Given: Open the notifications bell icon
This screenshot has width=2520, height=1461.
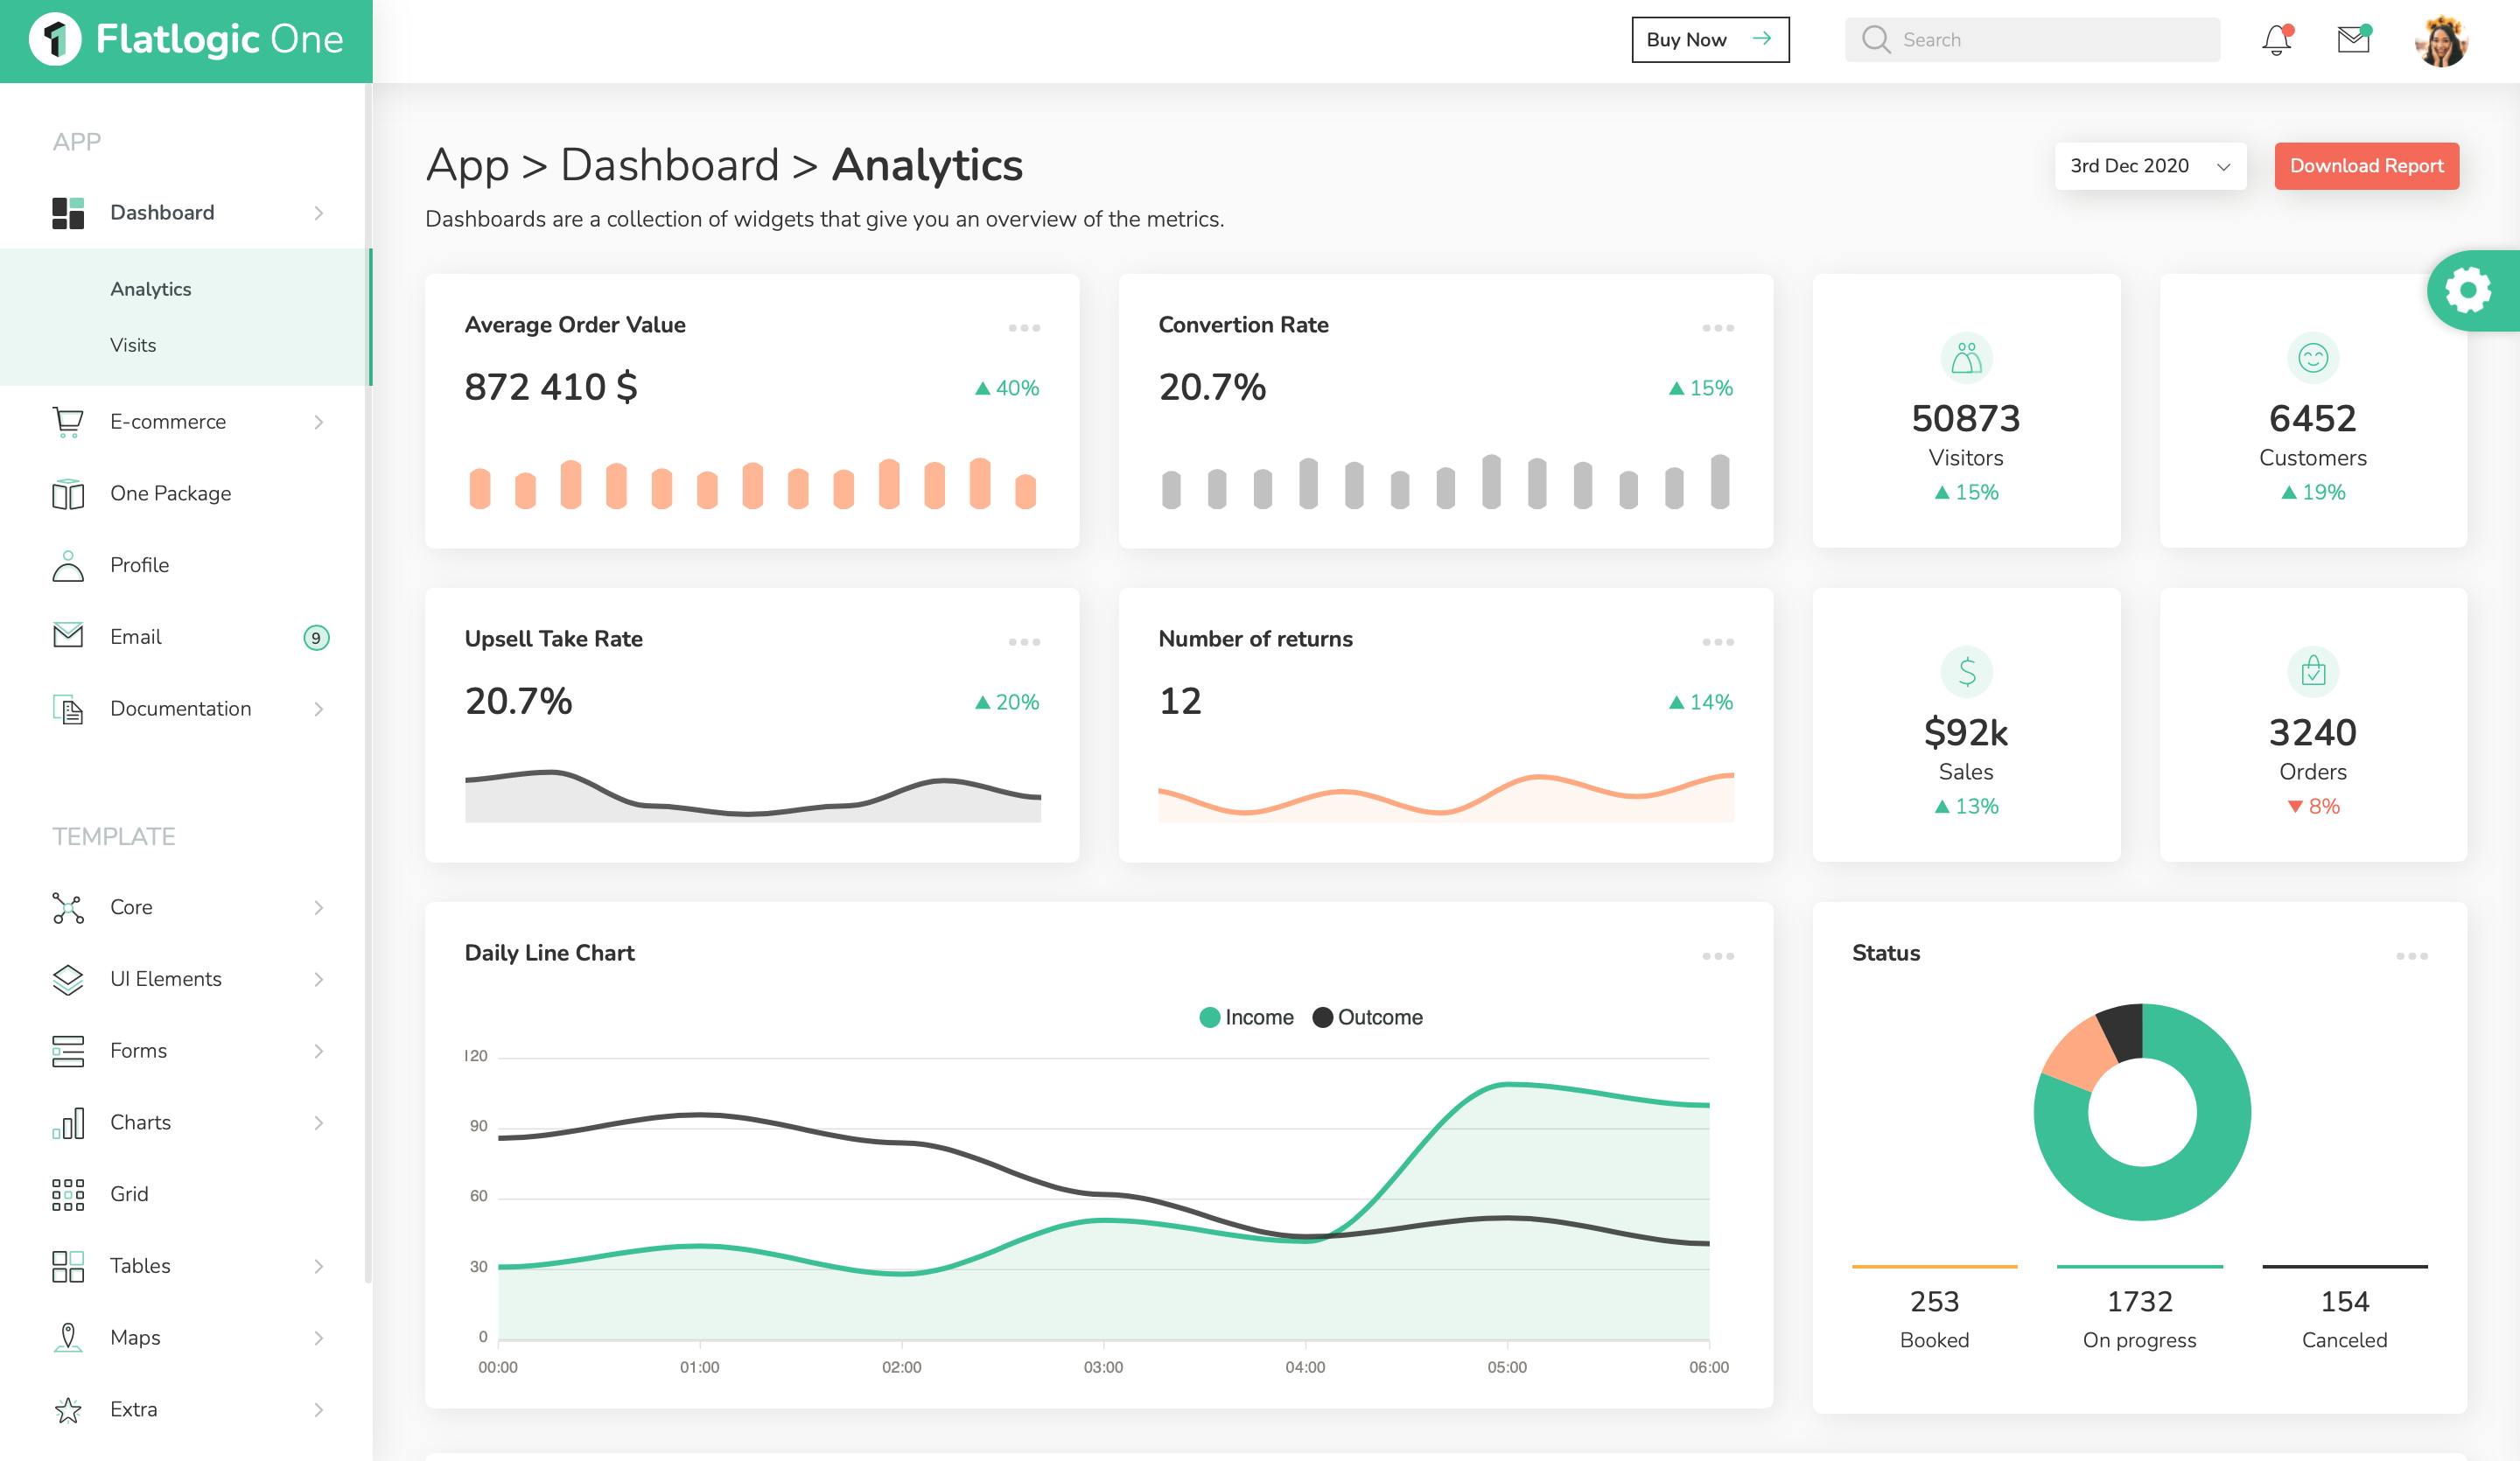Looking at the screenshot, I should 2277,40.
